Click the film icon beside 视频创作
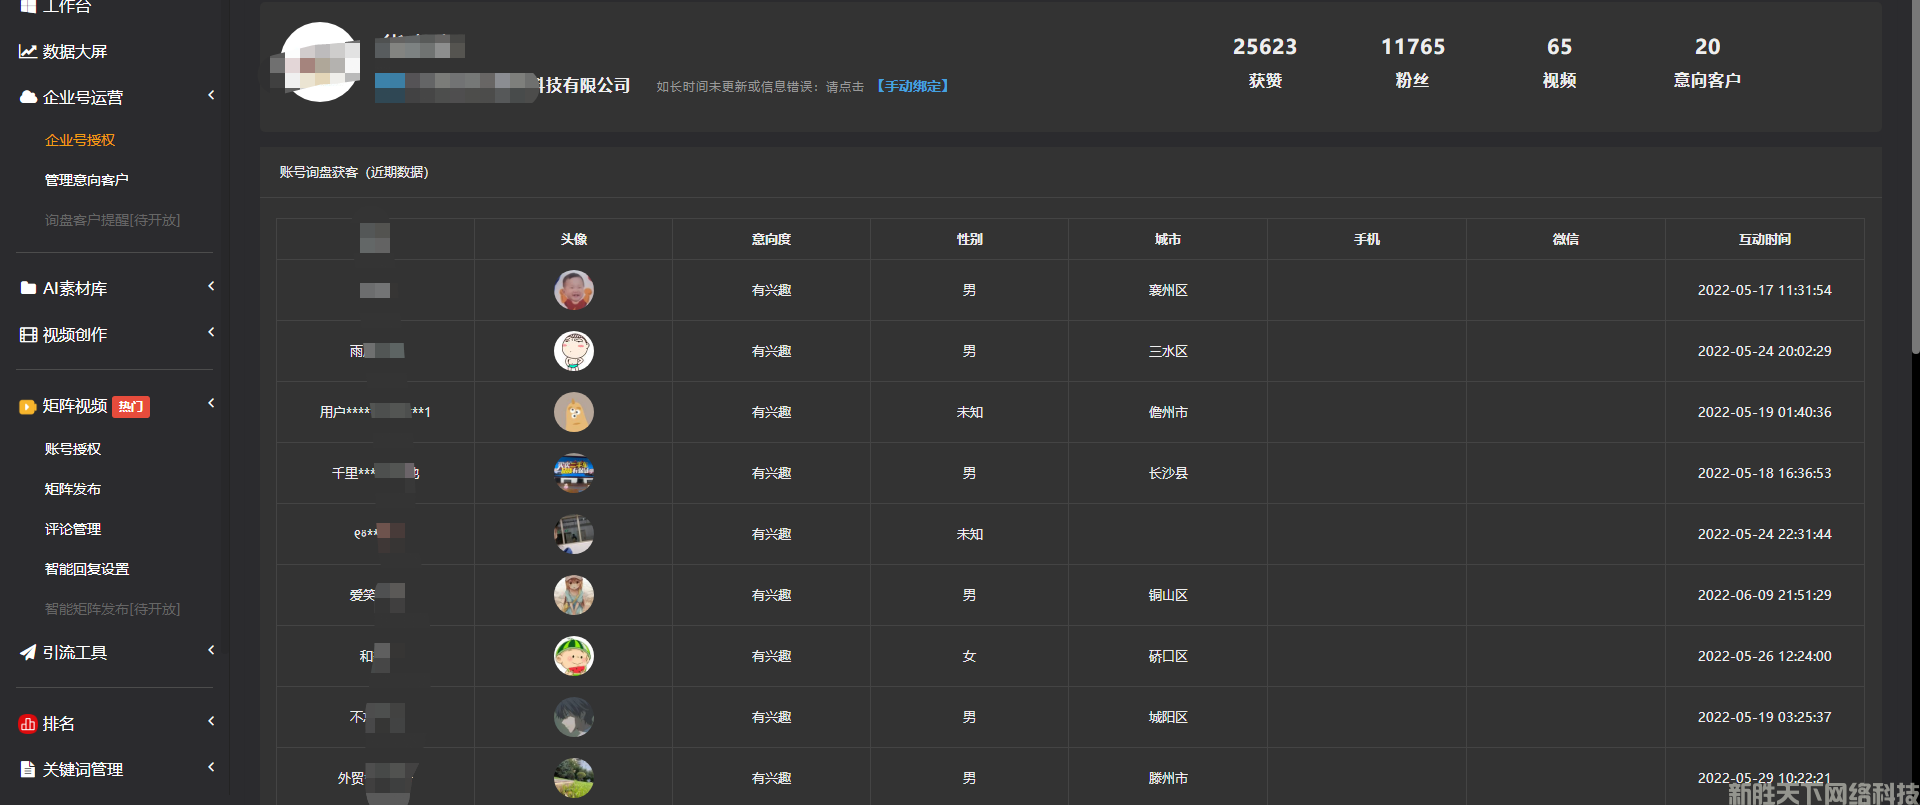 (x=28, y=335)
